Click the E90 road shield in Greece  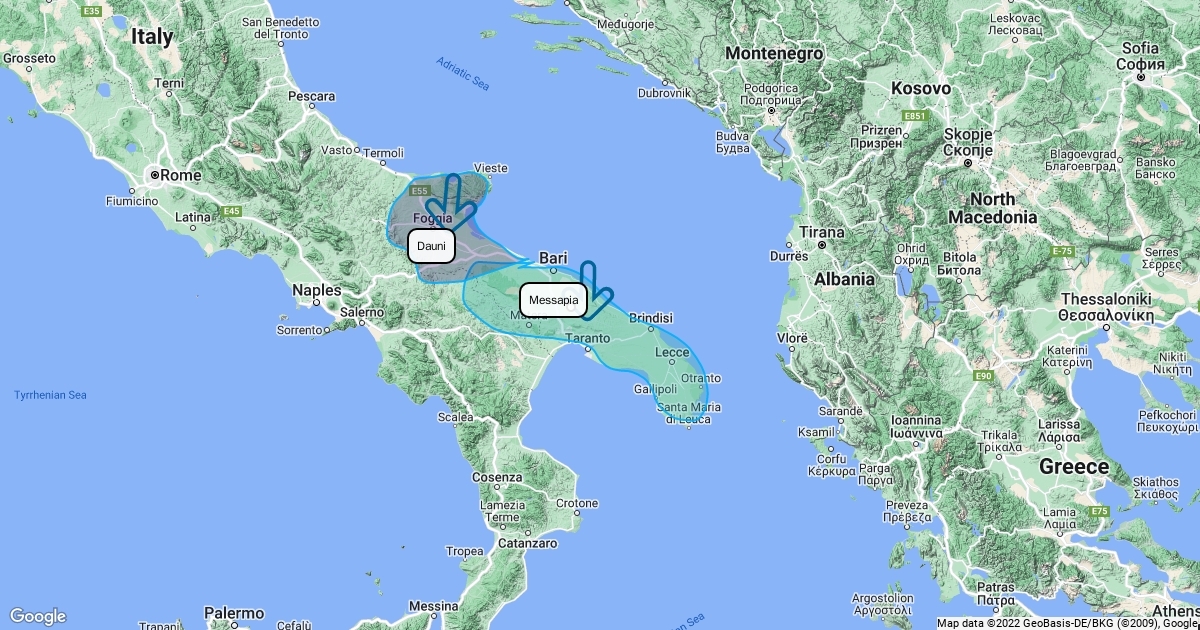coord(983,375)
